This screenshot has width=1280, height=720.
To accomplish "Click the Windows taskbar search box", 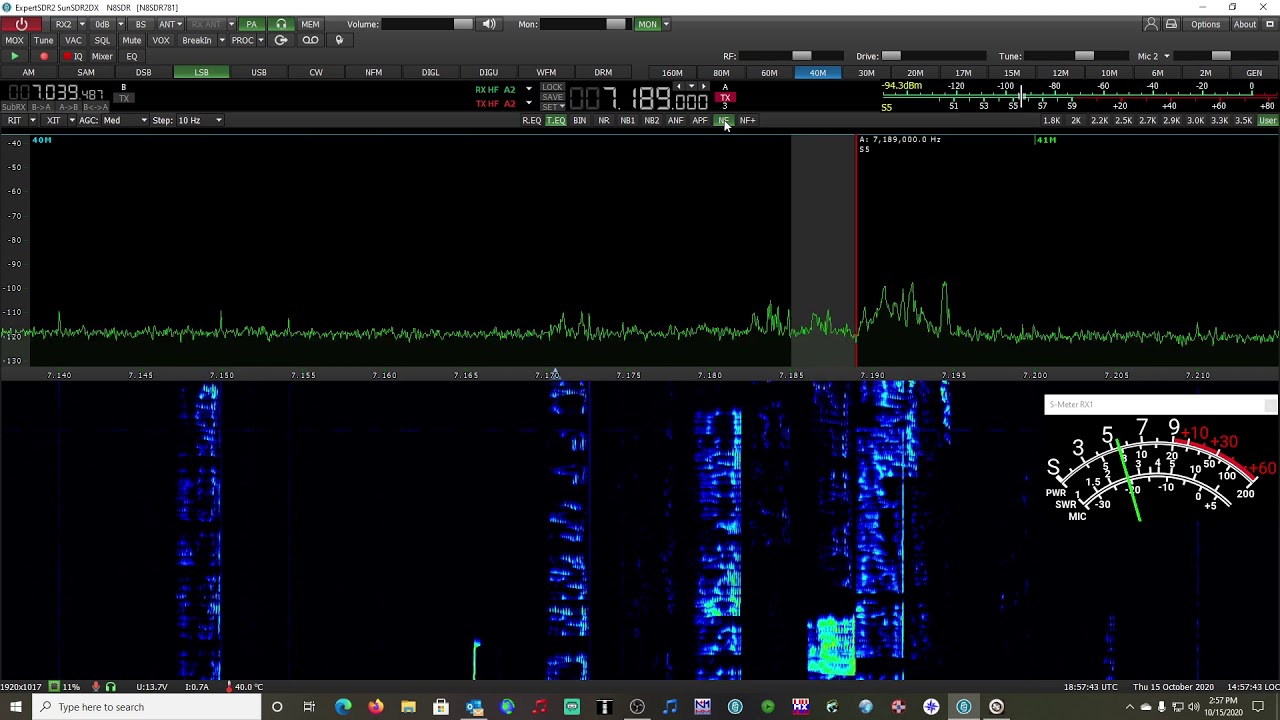I will coord(145,707).
